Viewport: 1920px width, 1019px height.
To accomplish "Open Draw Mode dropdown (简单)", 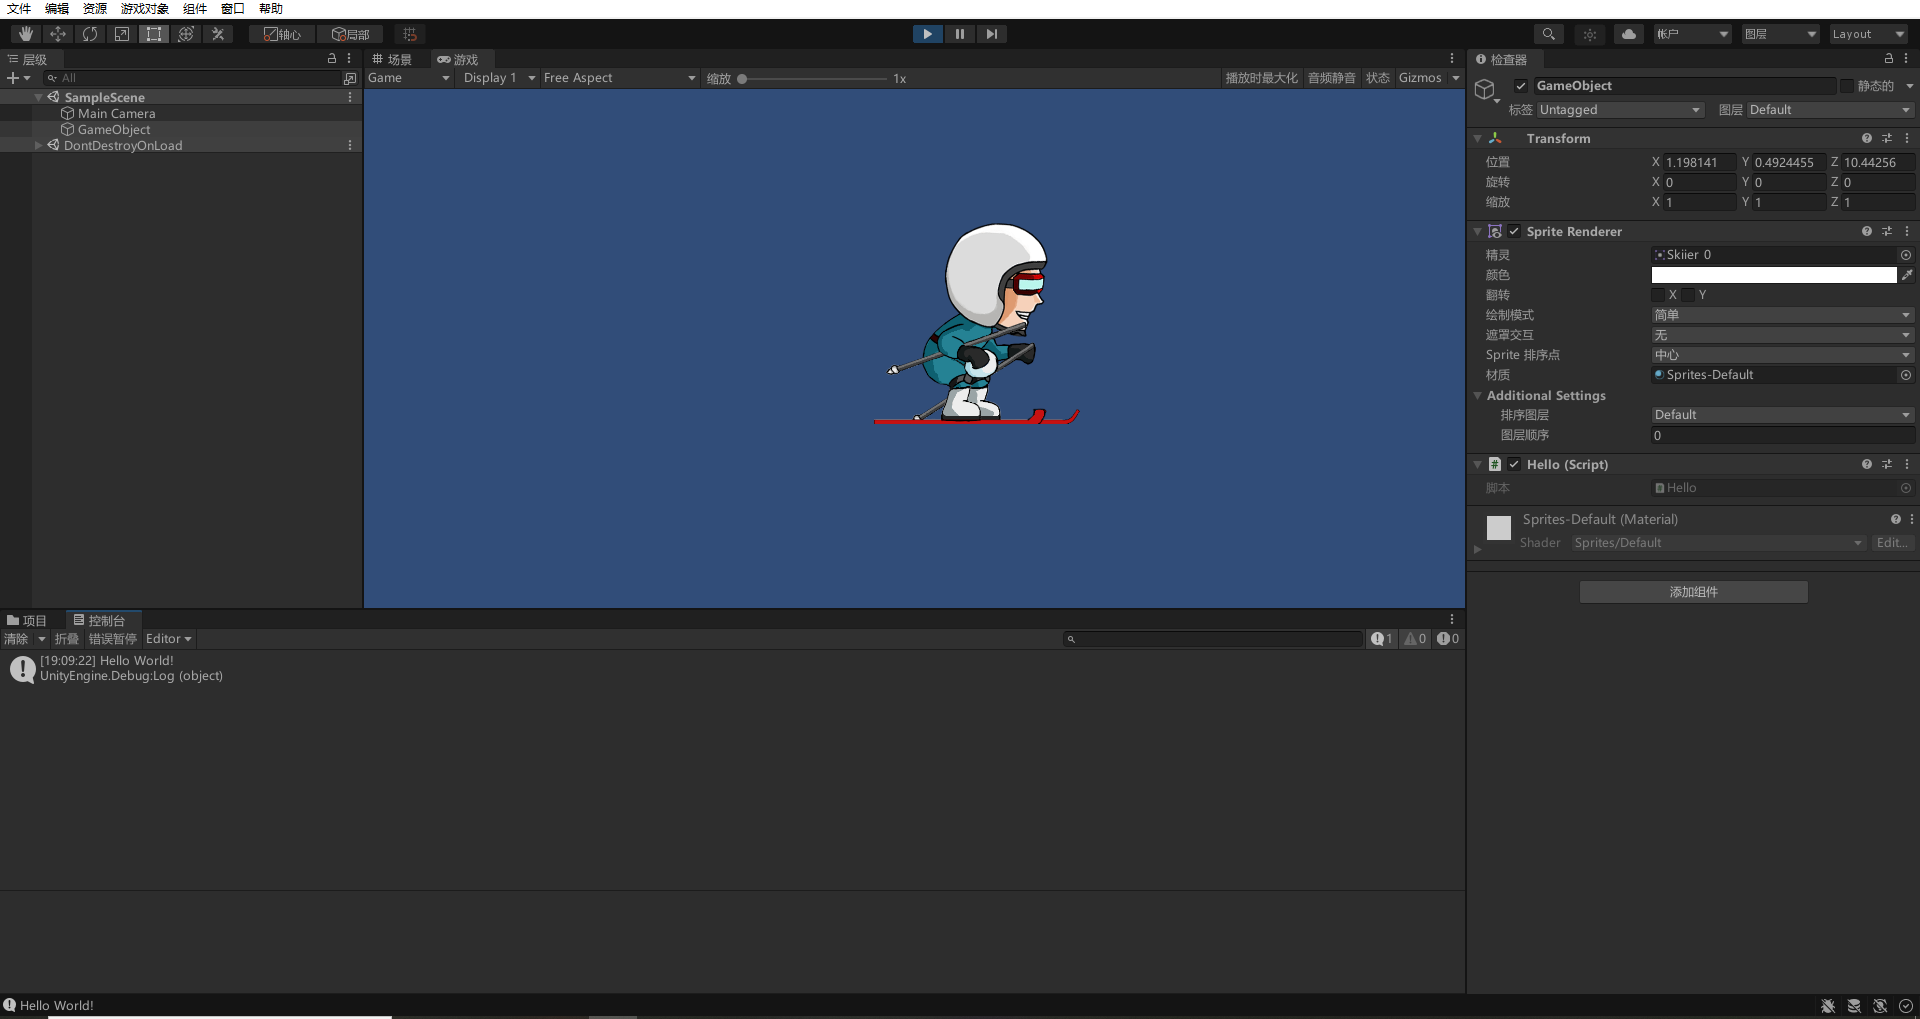I will [x=1782, y=315].
